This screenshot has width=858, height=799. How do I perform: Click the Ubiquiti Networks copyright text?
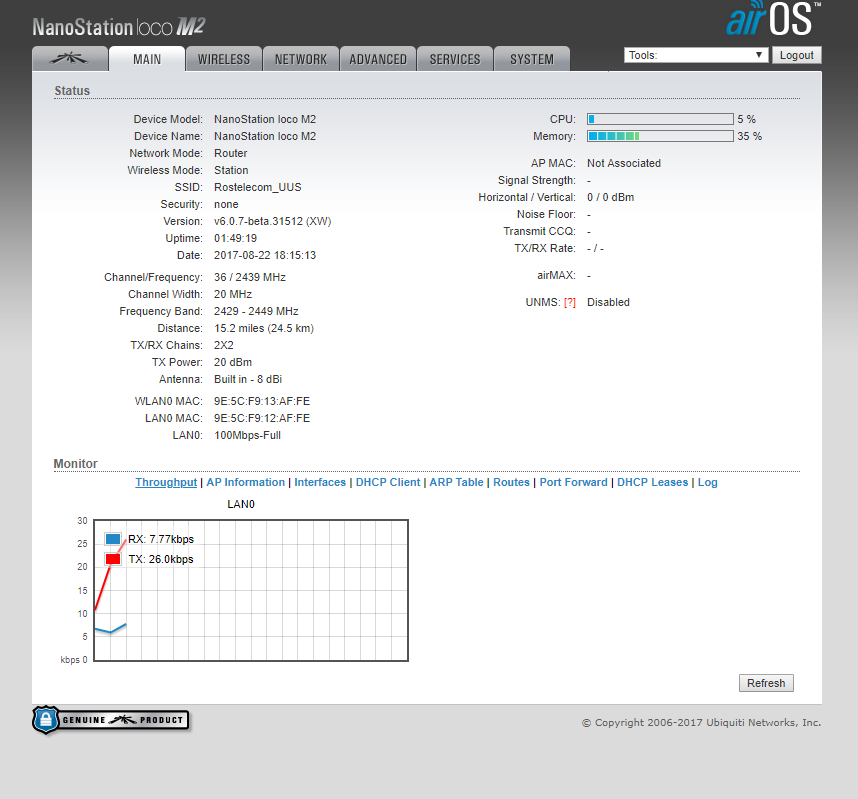(702, 722)
